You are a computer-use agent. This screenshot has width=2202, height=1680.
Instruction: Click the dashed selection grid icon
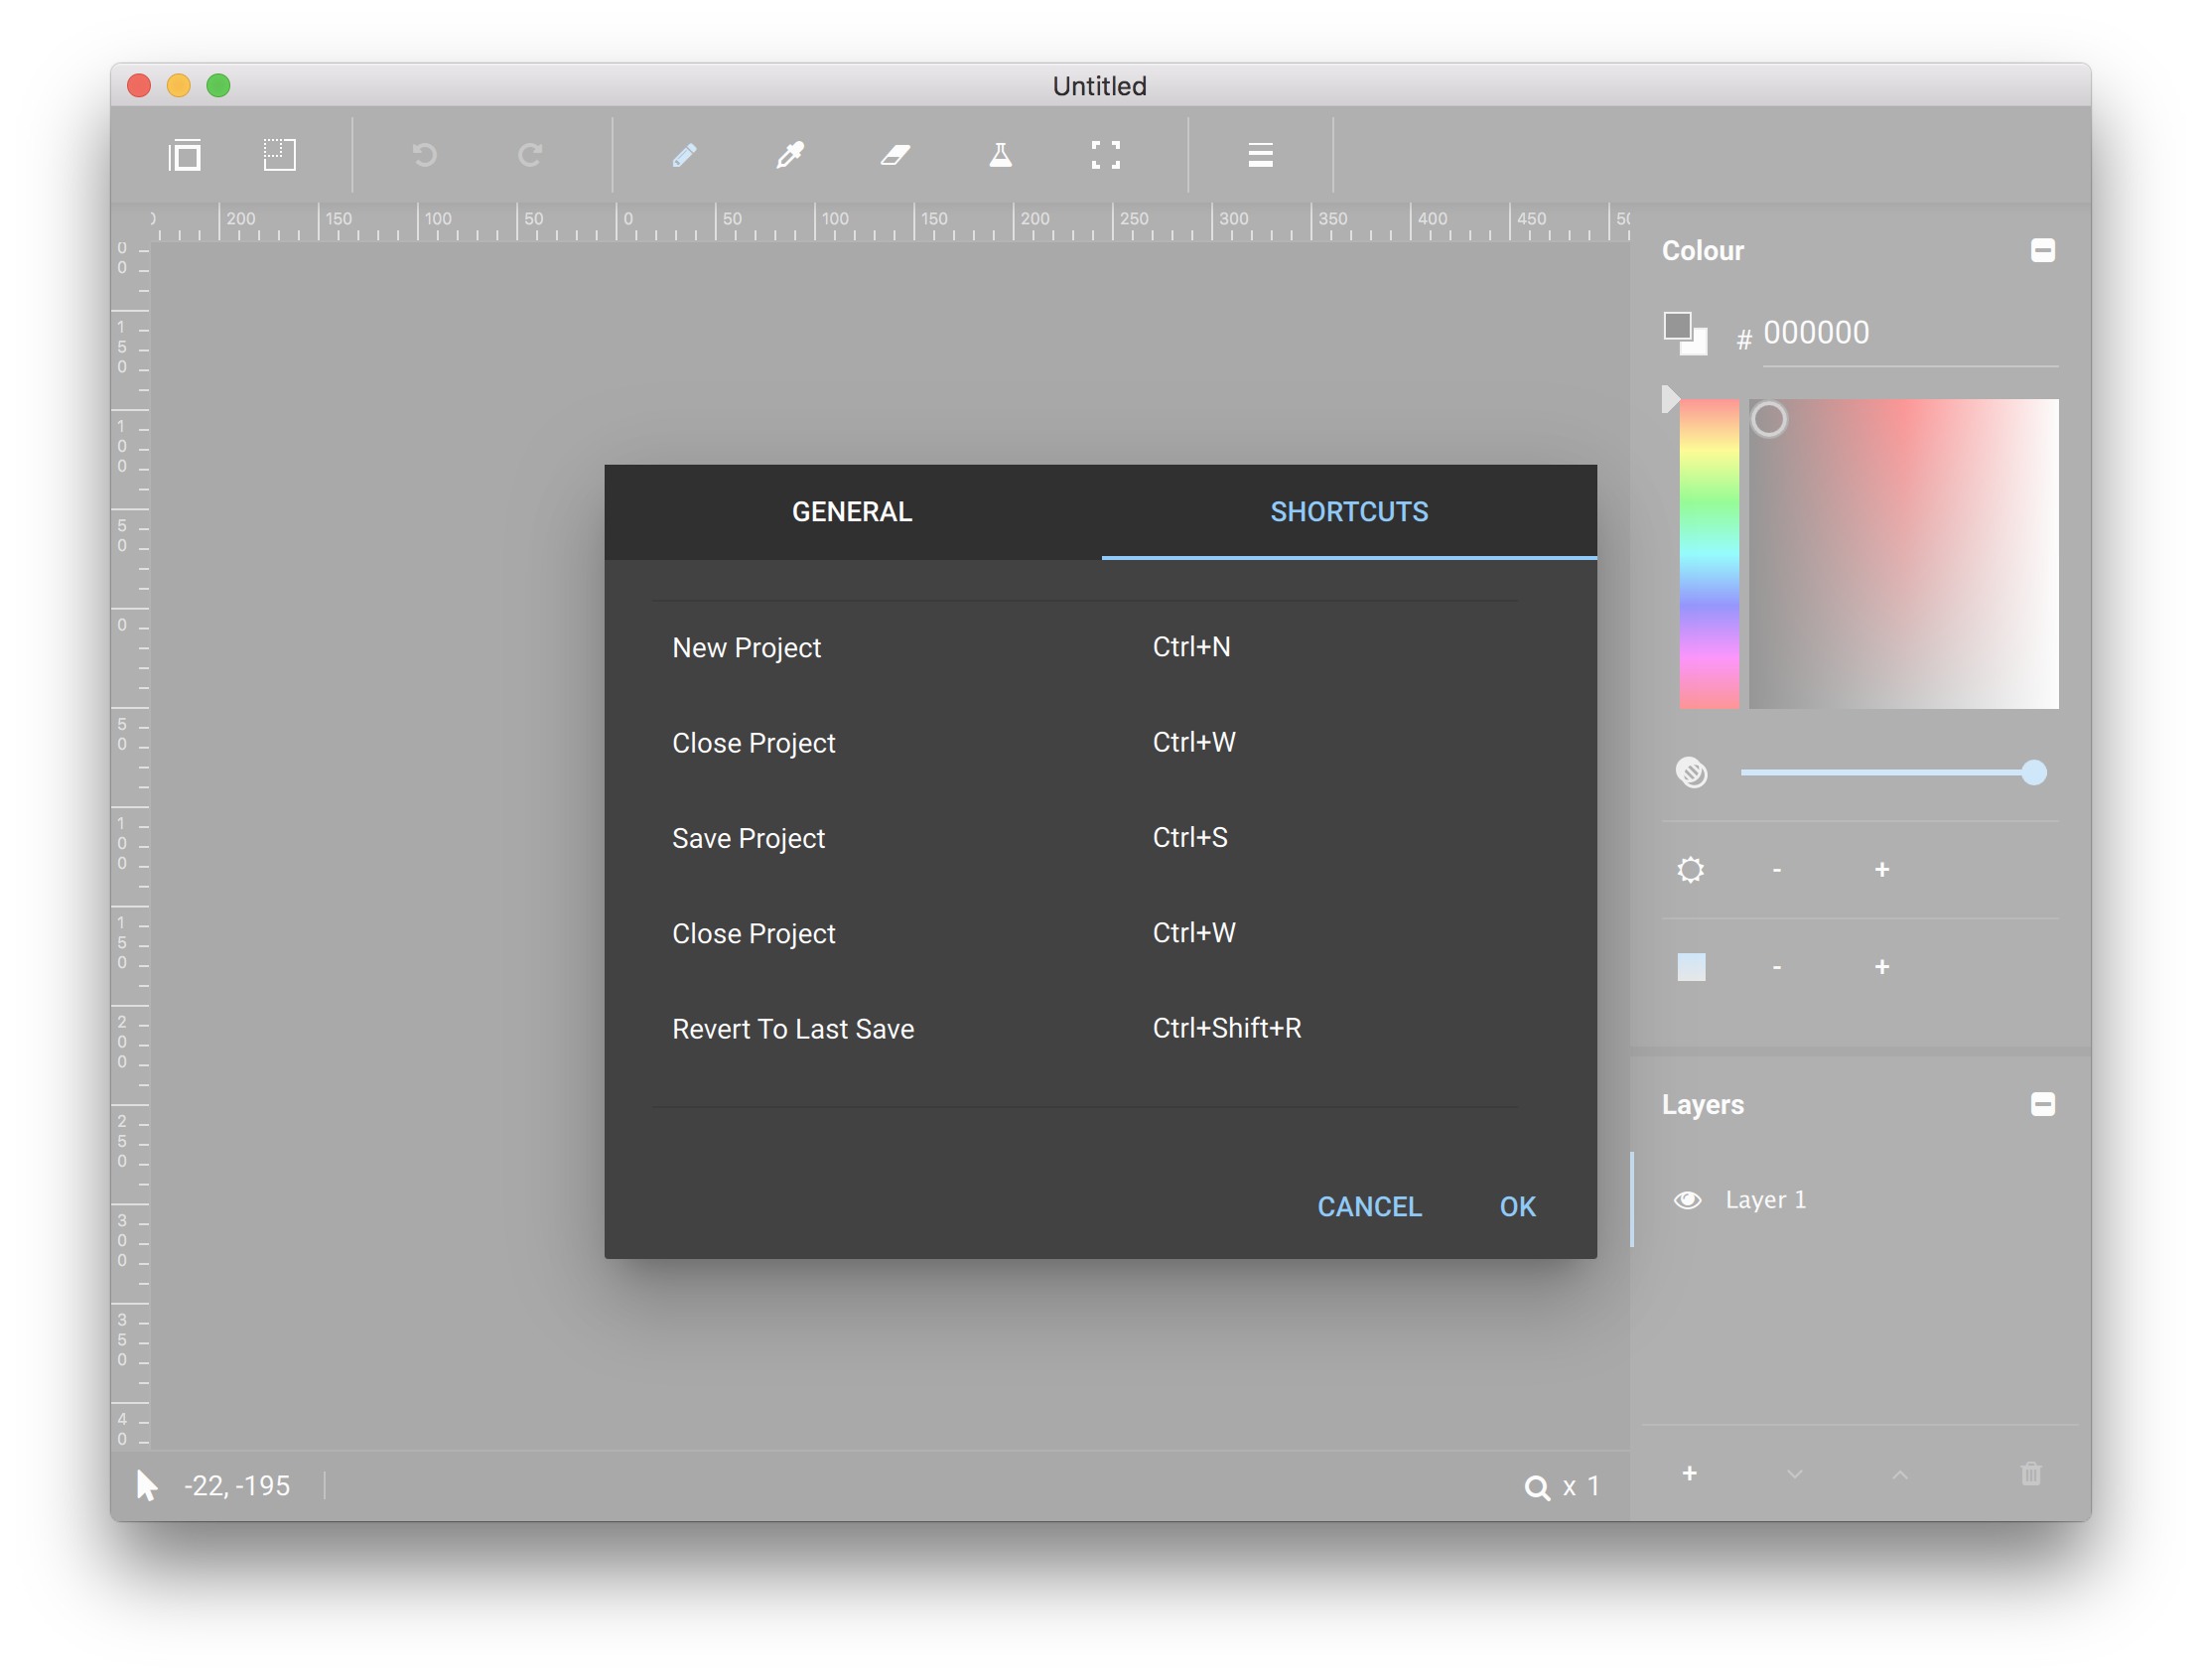coord(280,155)
